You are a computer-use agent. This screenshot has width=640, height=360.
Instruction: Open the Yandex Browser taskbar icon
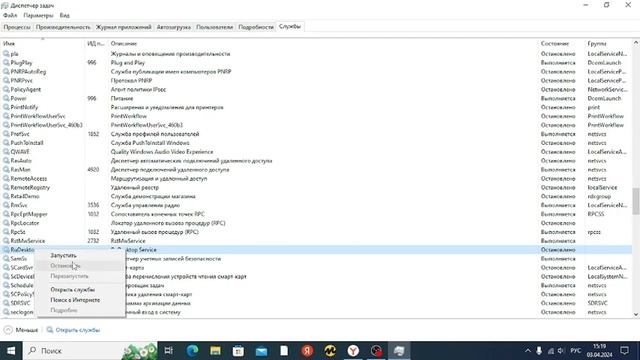353,351
